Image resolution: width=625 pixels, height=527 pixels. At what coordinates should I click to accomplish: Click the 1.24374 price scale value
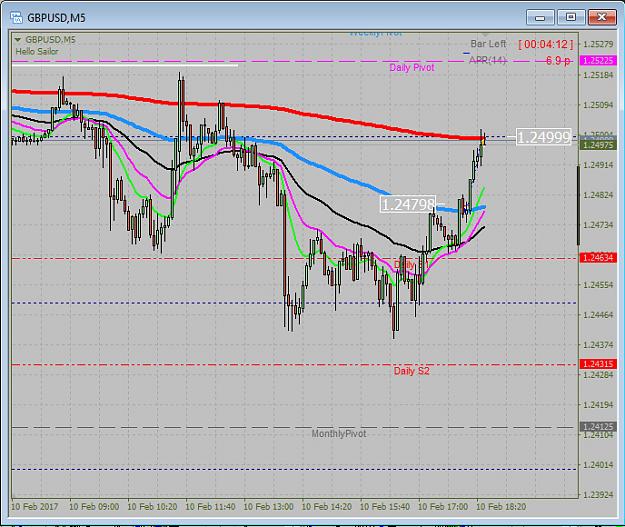tap(598, 345)
